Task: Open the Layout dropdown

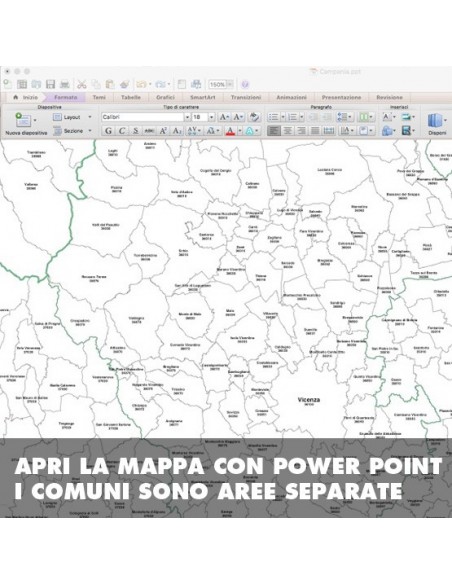Action: point(72,117)
